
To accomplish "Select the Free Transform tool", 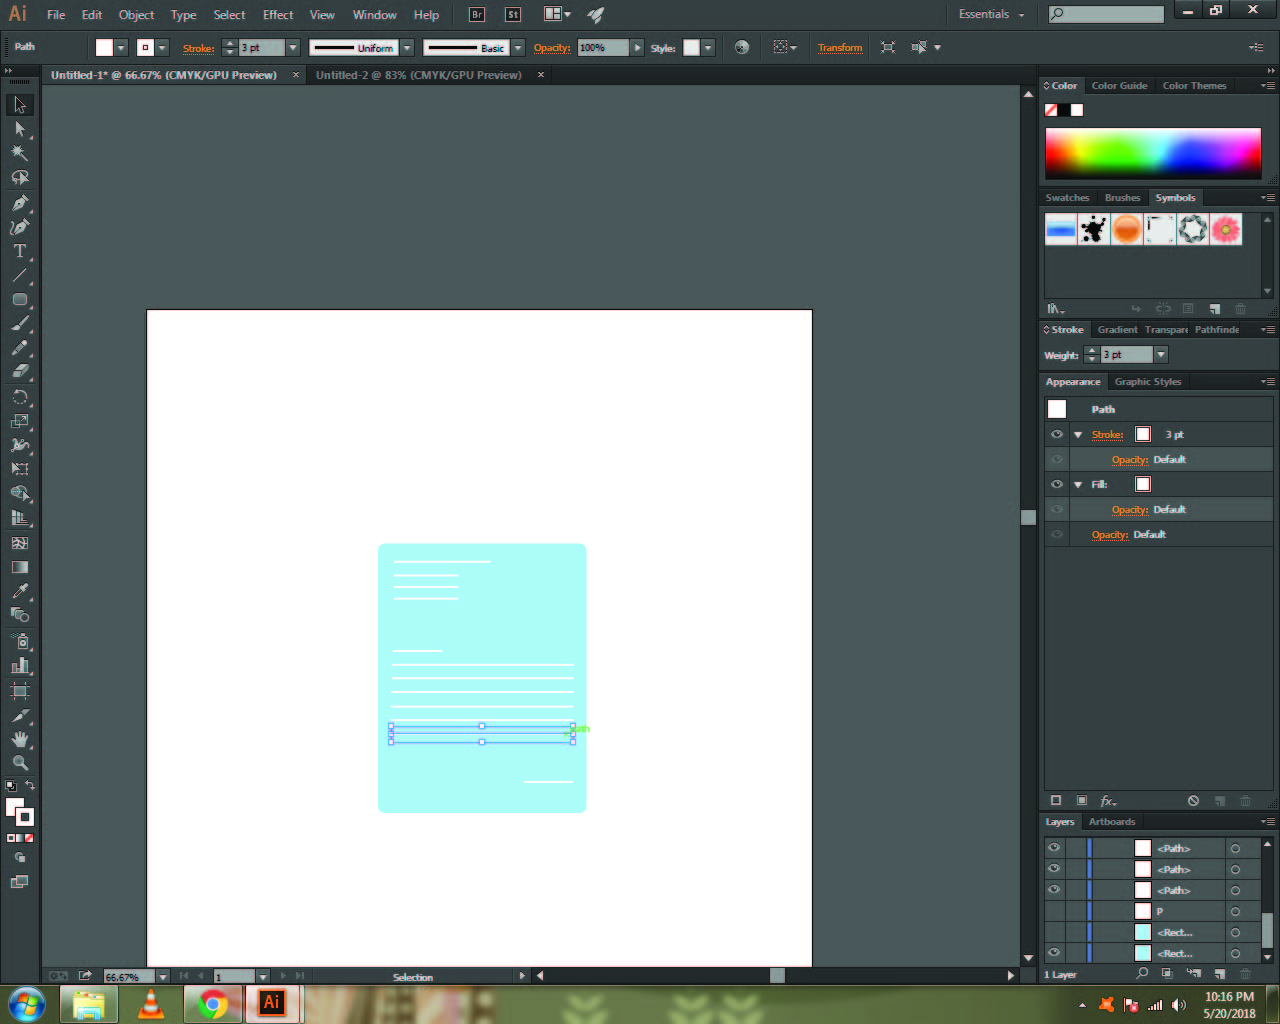I will (19, 469).
